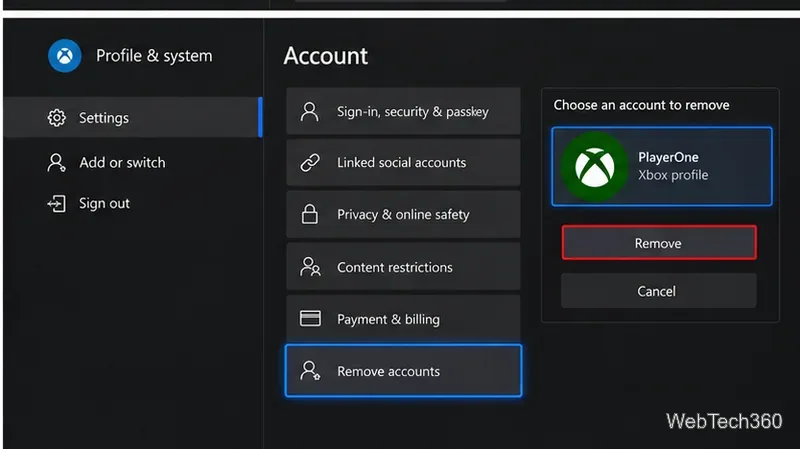800x449 pixels.
Task: Open Content restrictions option
Action: [404, 267]
